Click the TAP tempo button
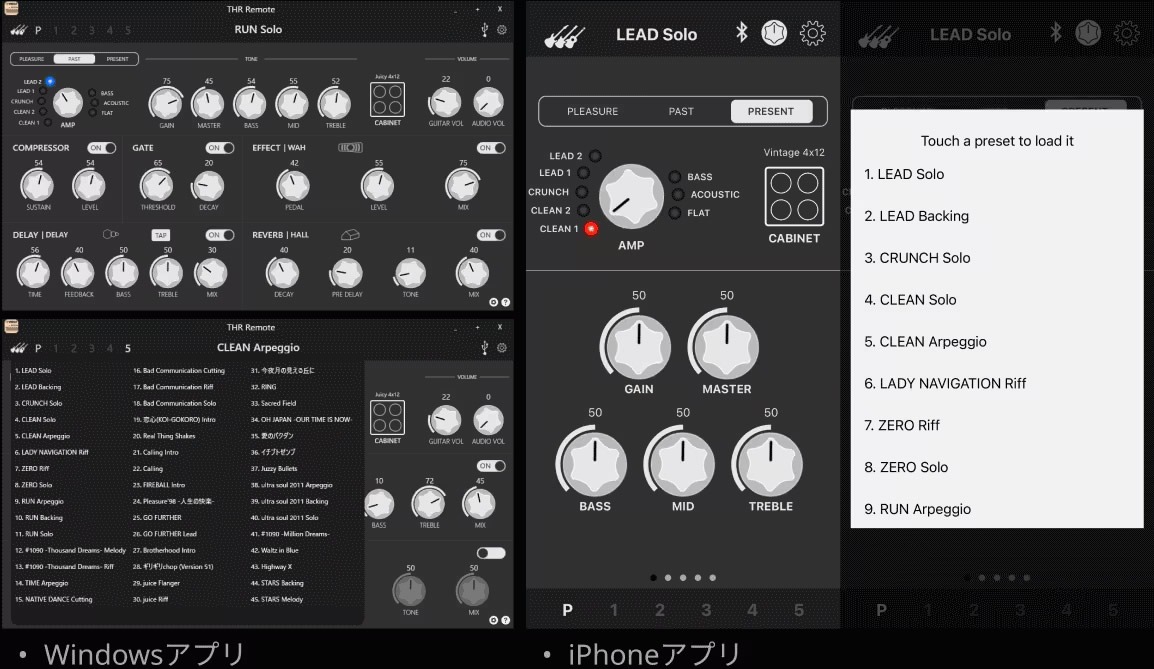This screenshot has height=669, width=1154. tap(160, 235)
